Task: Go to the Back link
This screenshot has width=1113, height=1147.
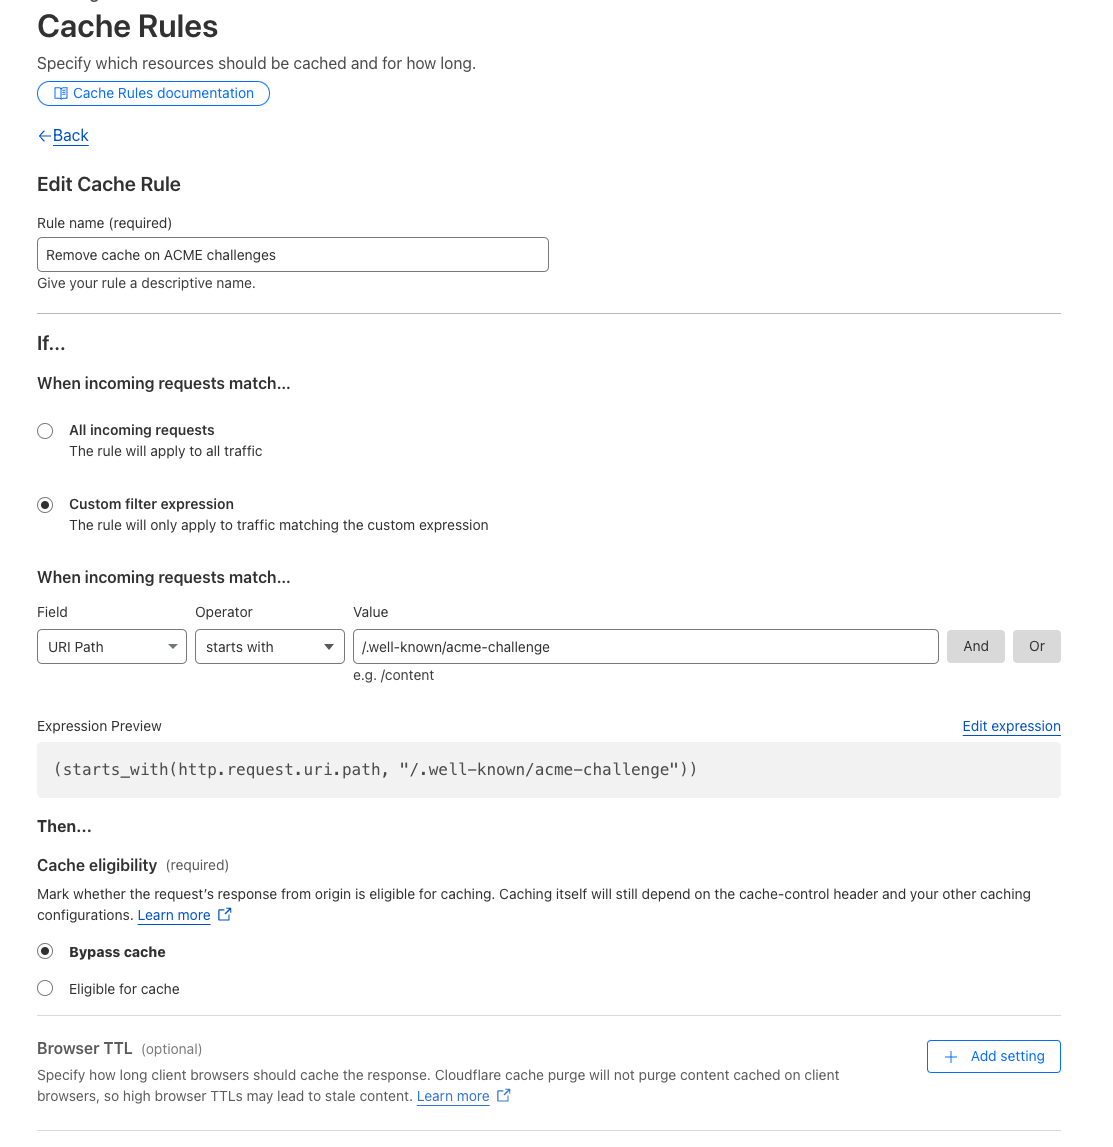Action: point(71,136)
